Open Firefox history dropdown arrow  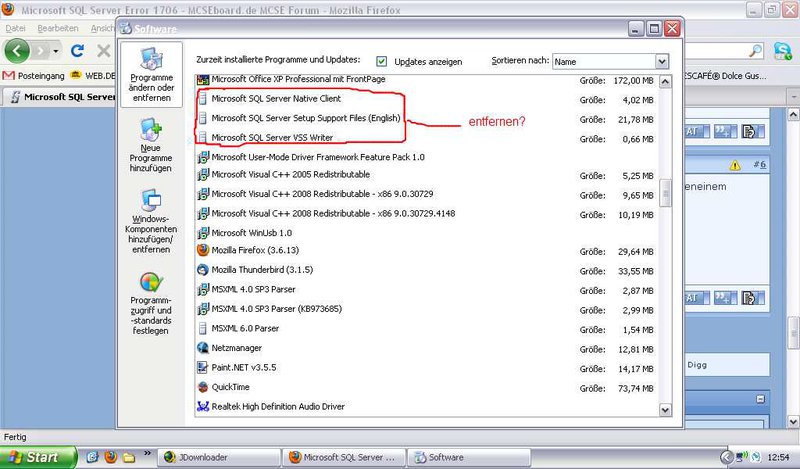coord(55,52)
